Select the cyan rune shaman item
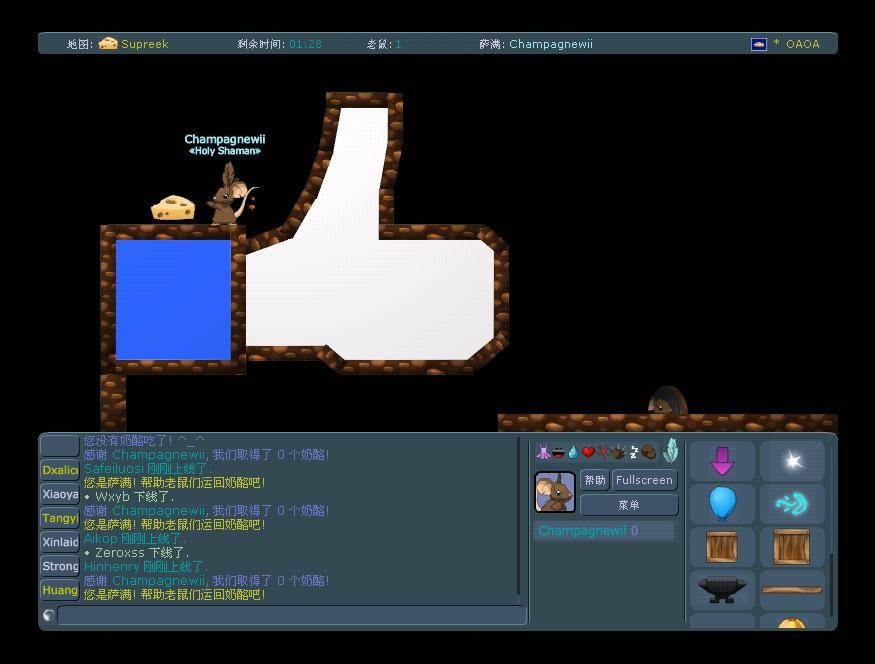 pyautogui.click(x=792, y=503)
